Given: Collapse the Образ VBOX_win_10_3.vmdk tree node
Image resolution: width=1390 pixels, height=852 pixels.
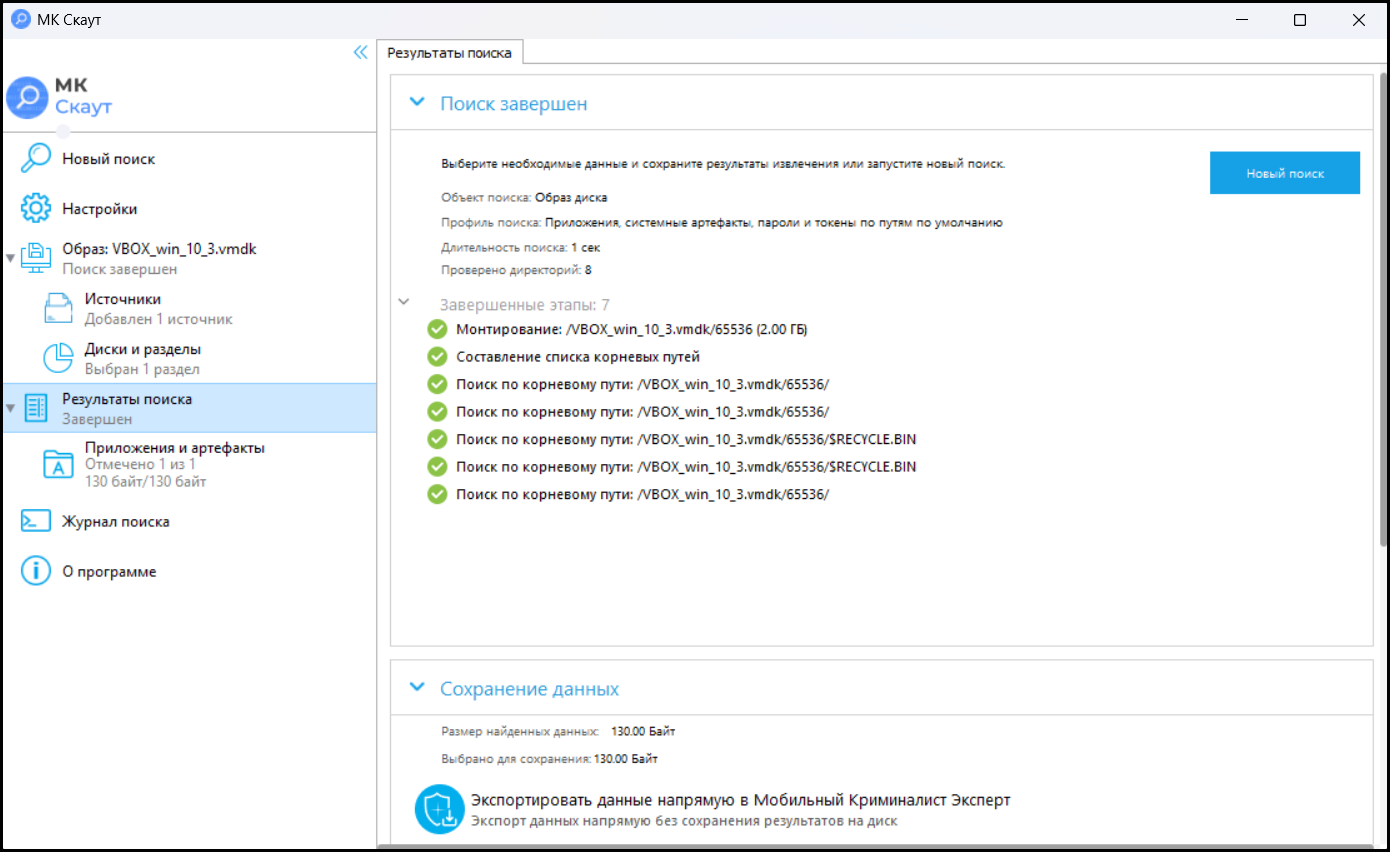Looking at the screenshot, I should tap(10, 259).
